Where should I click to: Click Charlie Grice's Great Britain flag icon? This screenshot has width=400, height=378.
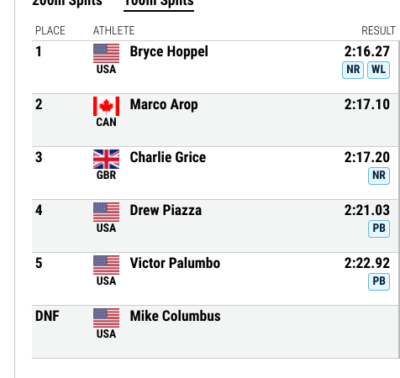coord(106,159)
